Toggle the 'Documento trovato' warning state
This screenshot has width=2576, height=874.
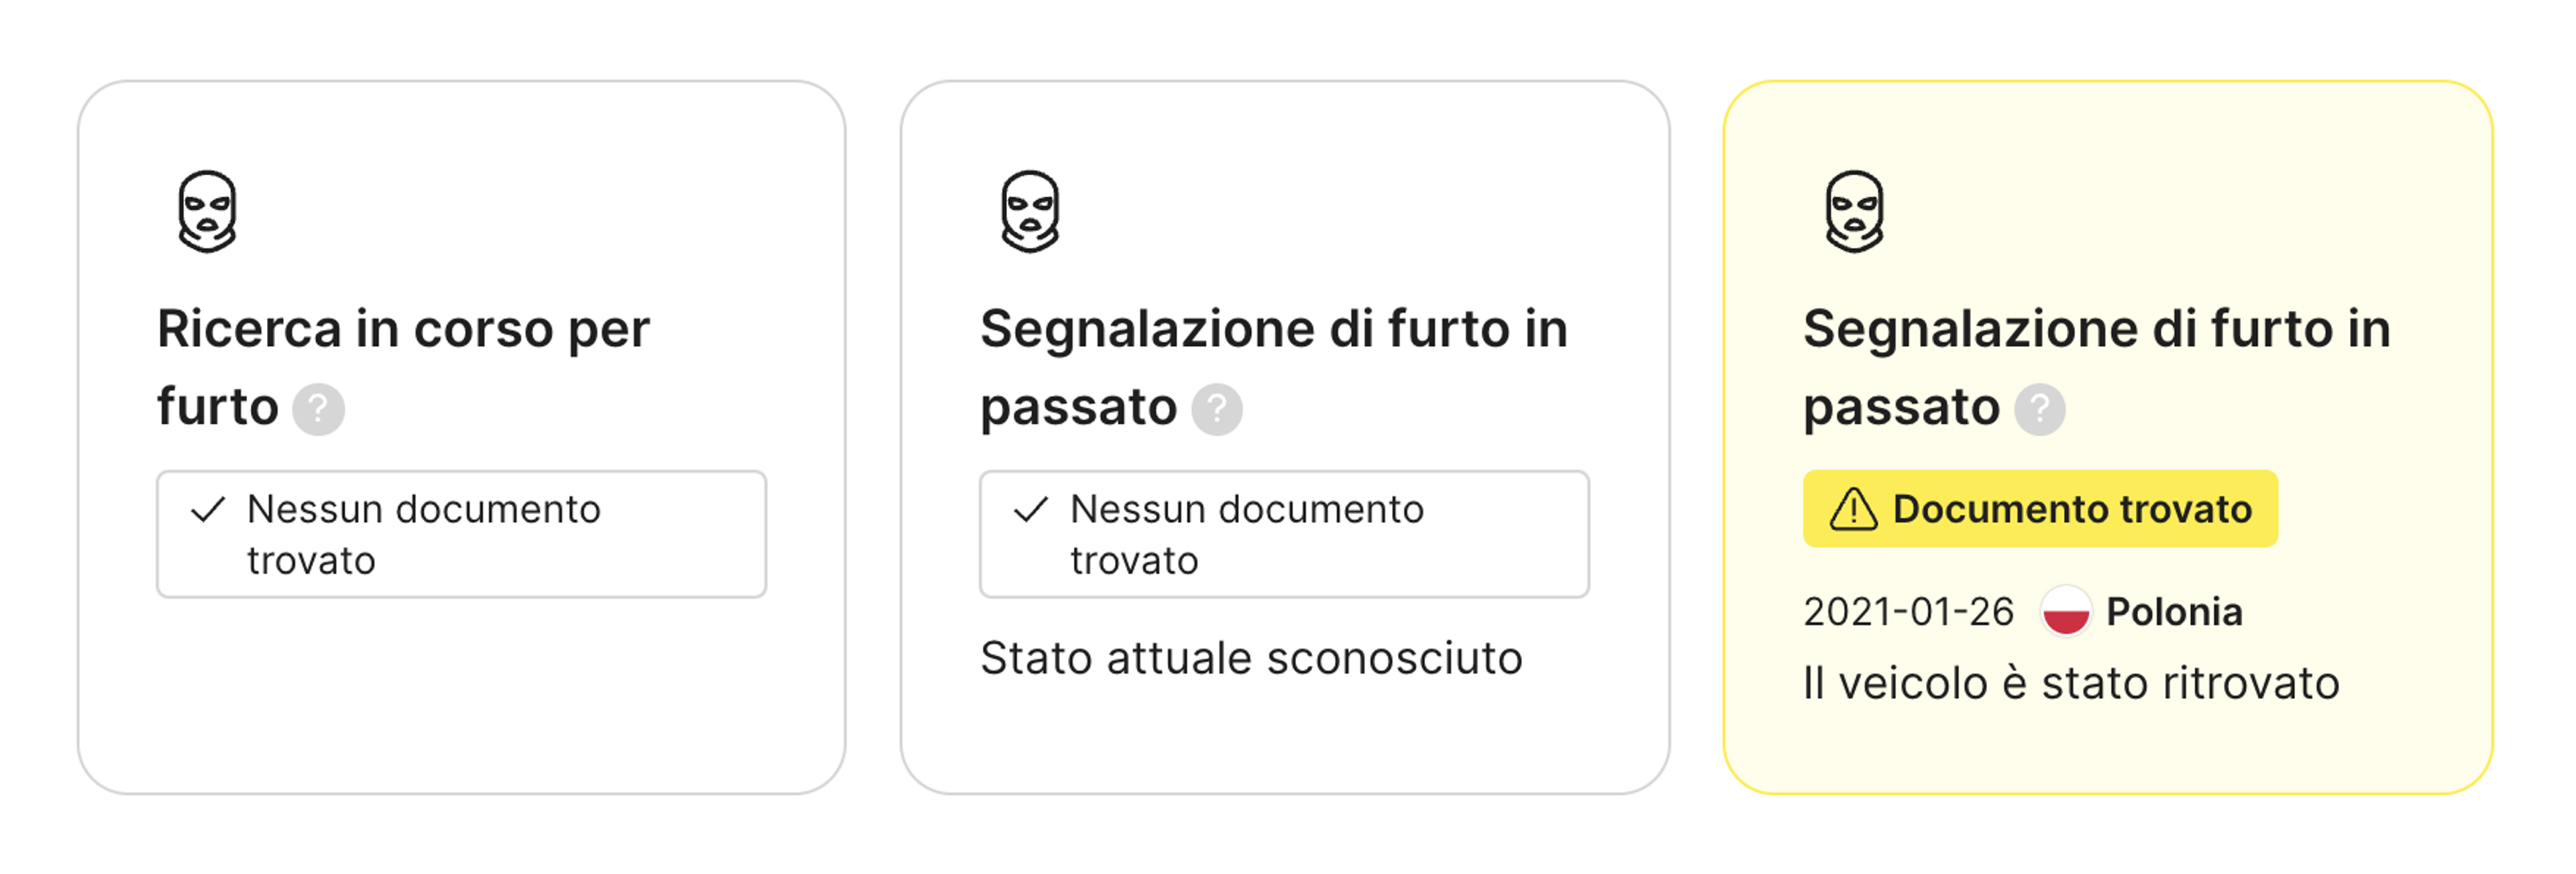[2040, 509]
